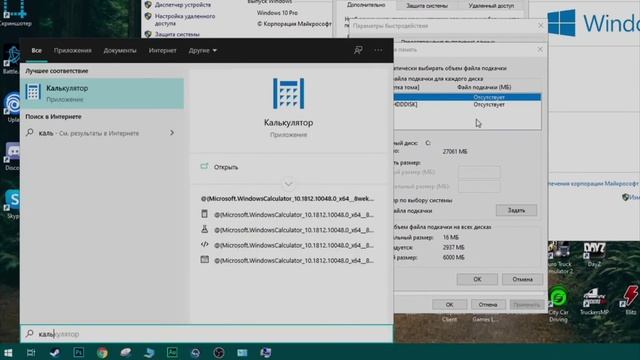Click Диспетчер устройств link in System window

coord(183,5)
